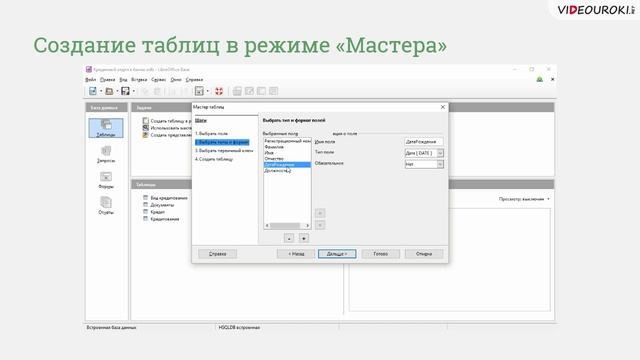Open dropdown arrow next to Open icon
Screen dimensions: 640x360
pyautogui.click(x=117, y=91)
